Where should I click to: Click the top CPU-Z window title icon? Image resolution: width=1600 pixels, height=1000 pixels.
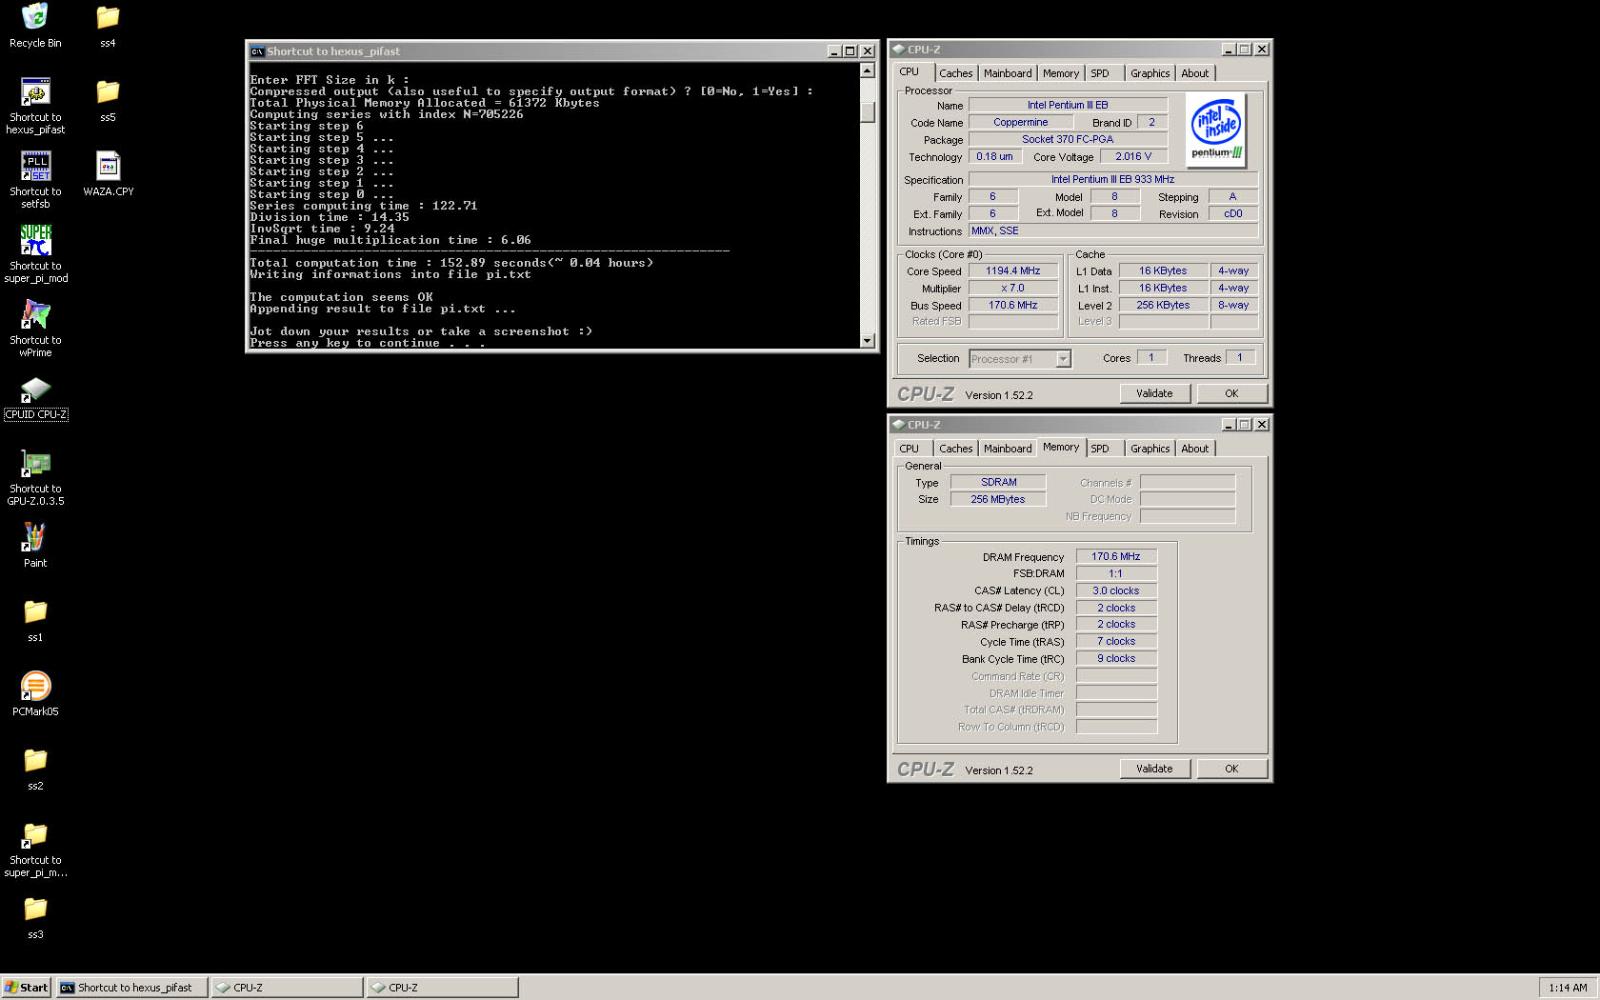tap(898, 49)
